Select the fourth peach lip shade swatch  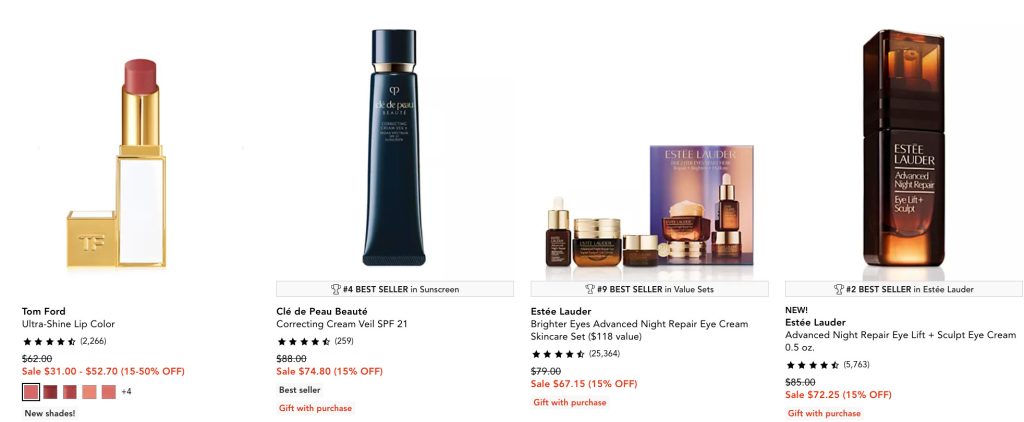[89, 392]
